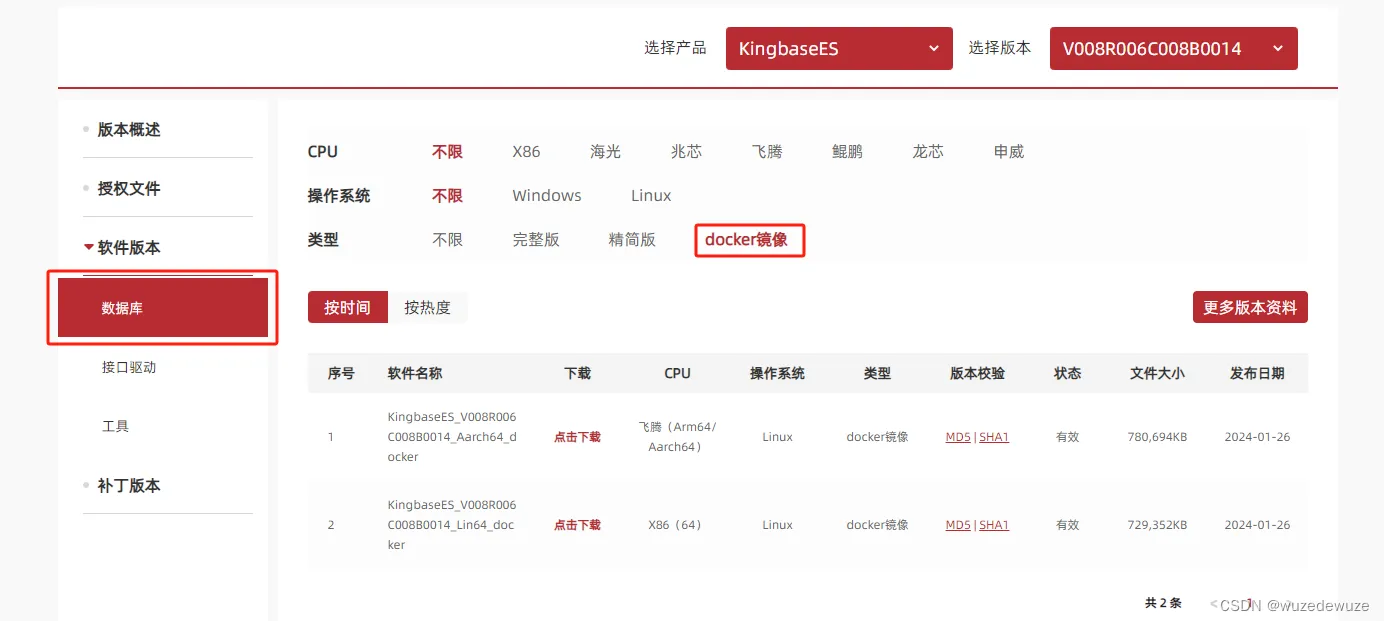The image size is (1384, 621).
Task: Click the KingbaseES_V008R006C008B0014_Aarch64_docker software name
Action: 452,437
